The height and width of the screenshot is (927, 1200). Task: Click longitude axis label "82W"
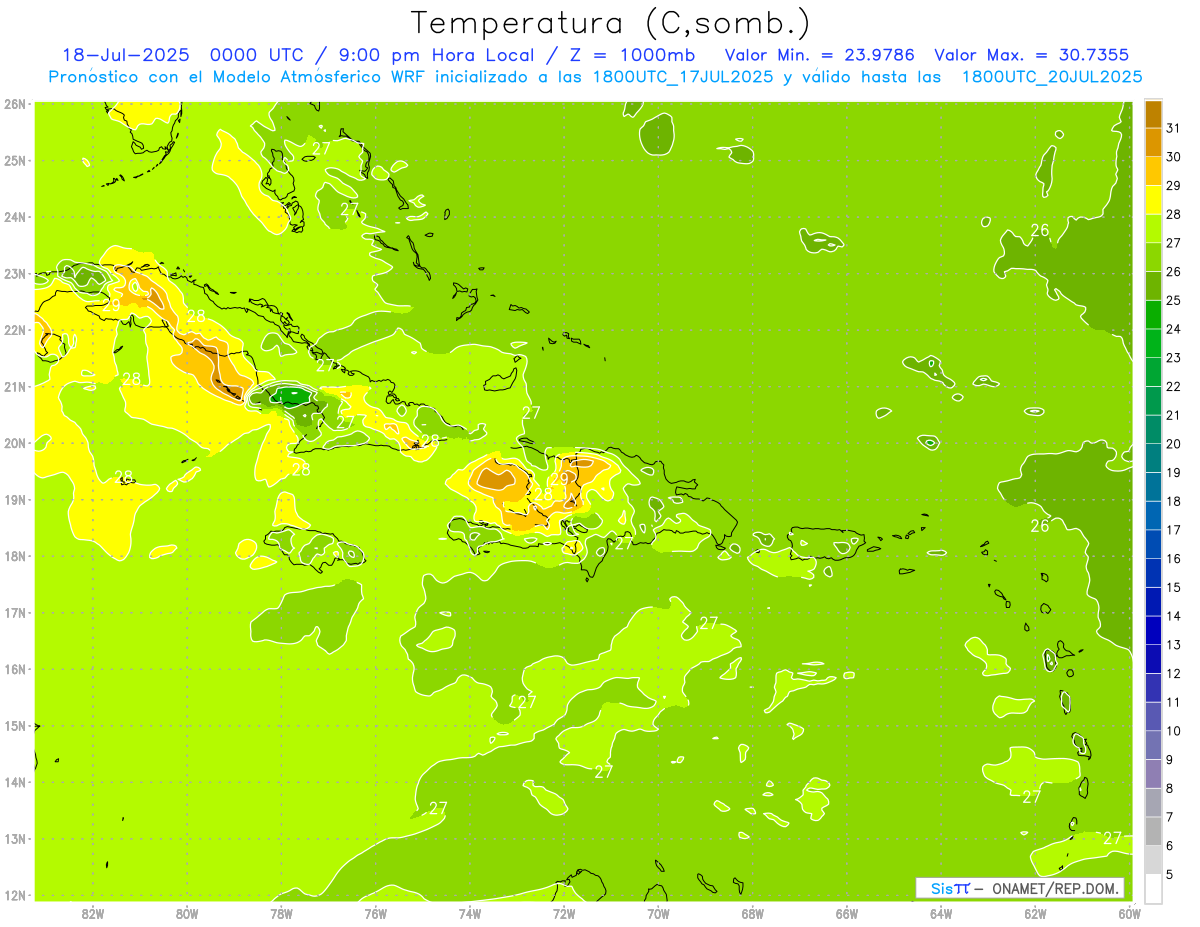[93, 913]
